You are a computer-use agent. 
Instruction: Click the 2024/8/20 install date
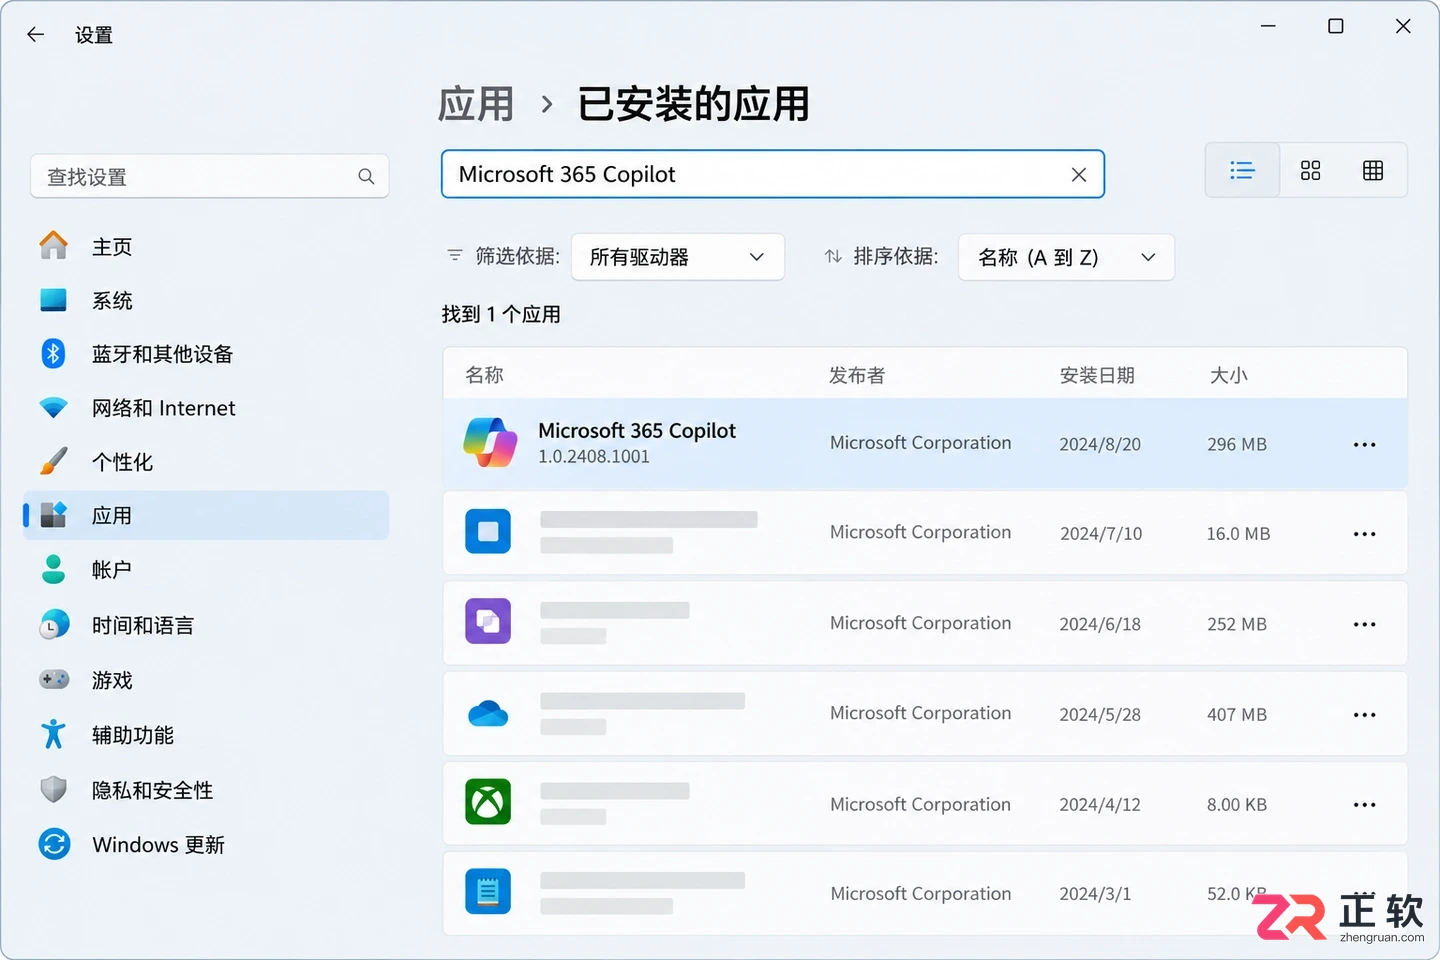pyautogui.click(x=1100, y=444)
